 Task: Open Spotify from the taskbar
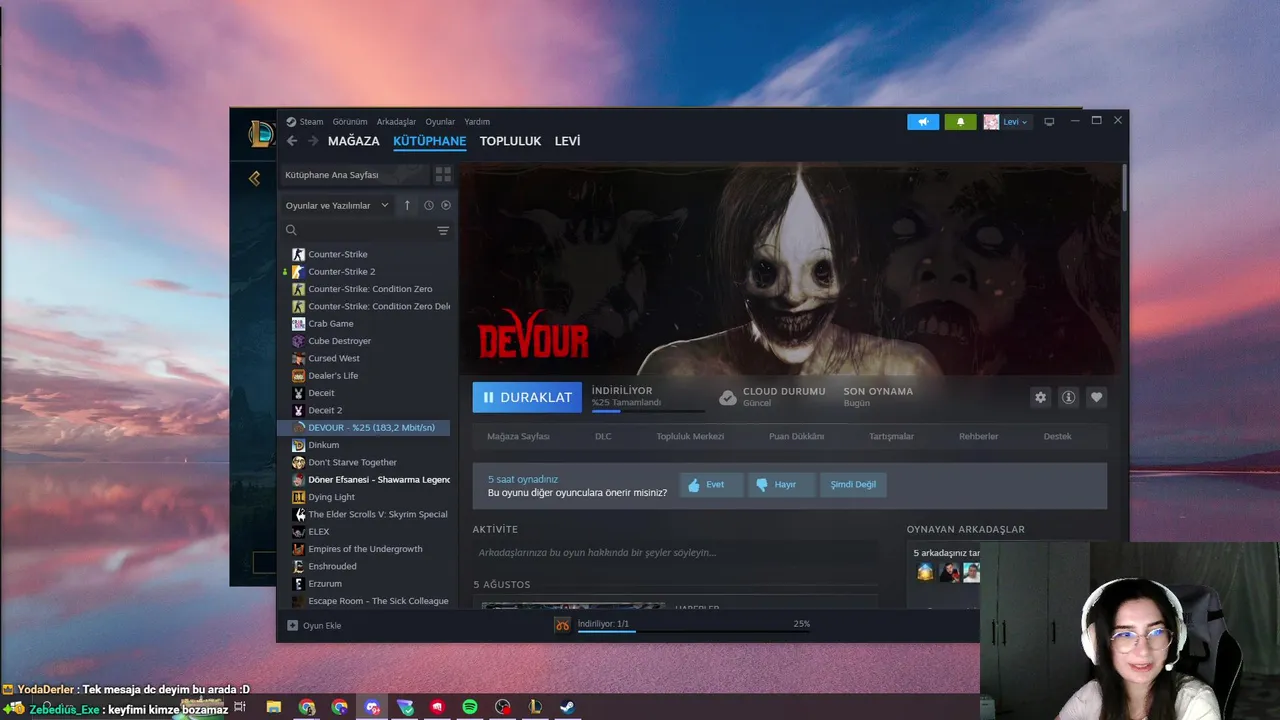[470, 707]
